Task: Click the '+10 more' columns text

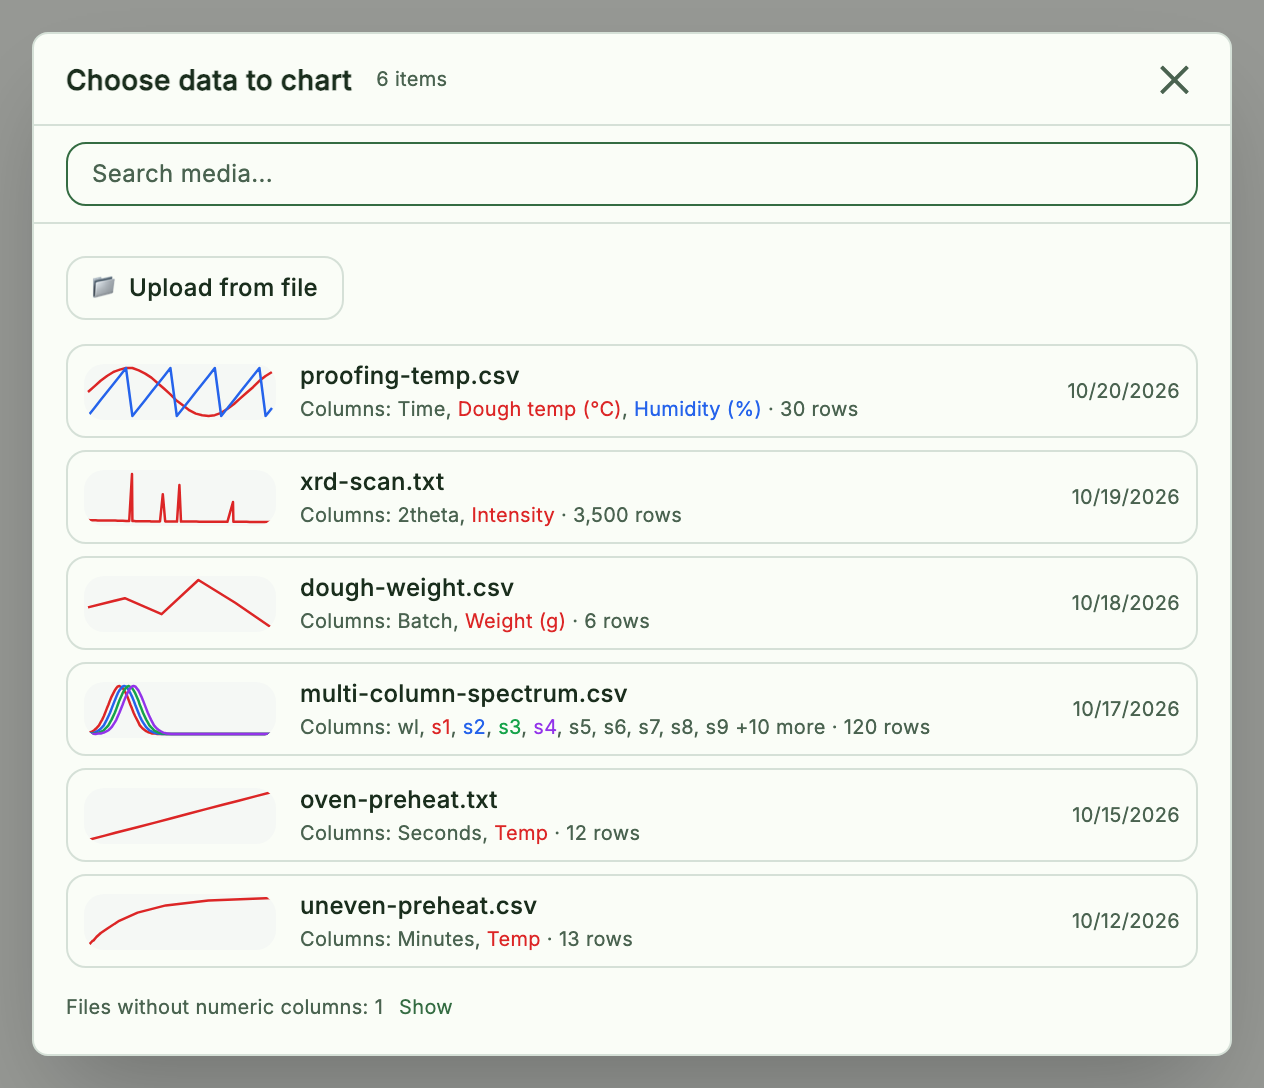Action: click(x=780, y=727)
